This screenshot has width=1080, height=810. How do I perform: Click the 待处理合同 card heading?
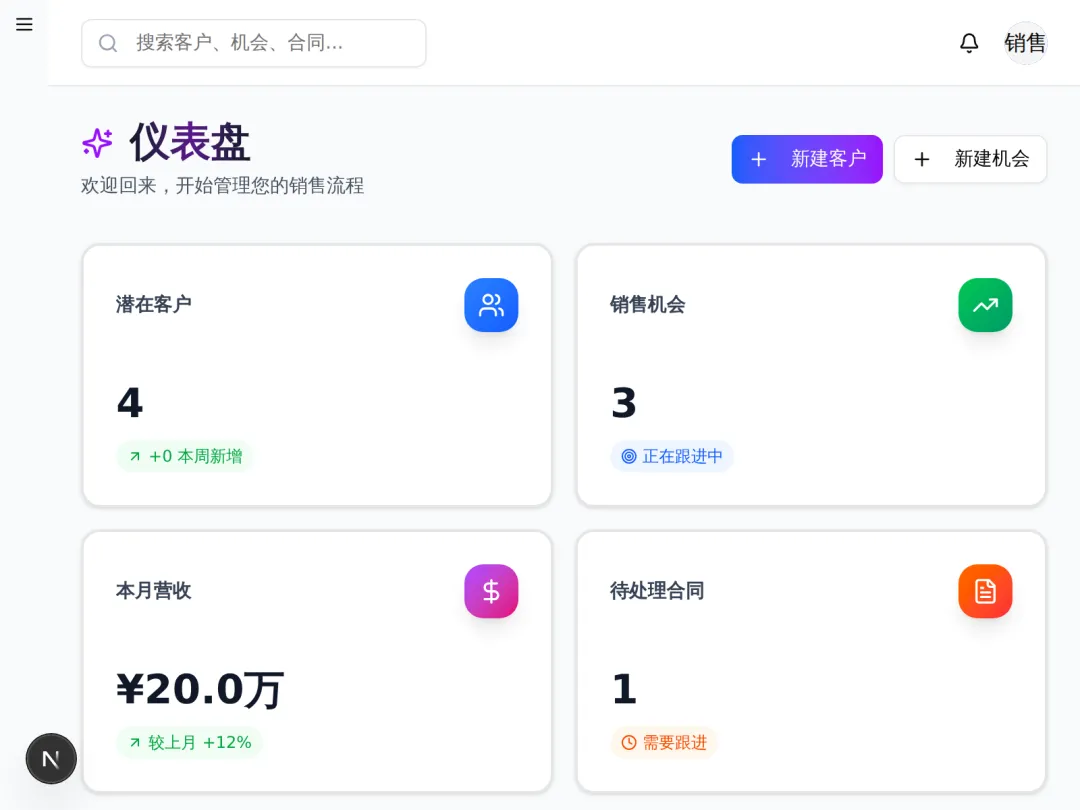pos(657,590)
